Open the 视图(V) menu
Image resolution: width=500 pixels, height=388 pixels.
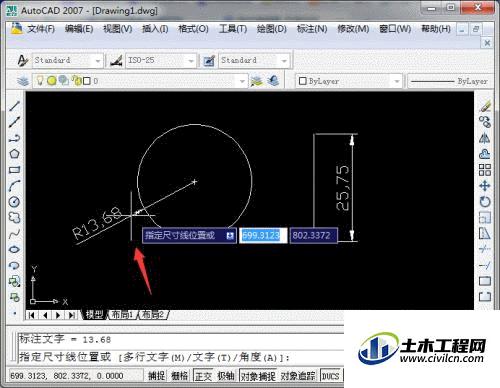pyautogui.click(x=117, y=29)
